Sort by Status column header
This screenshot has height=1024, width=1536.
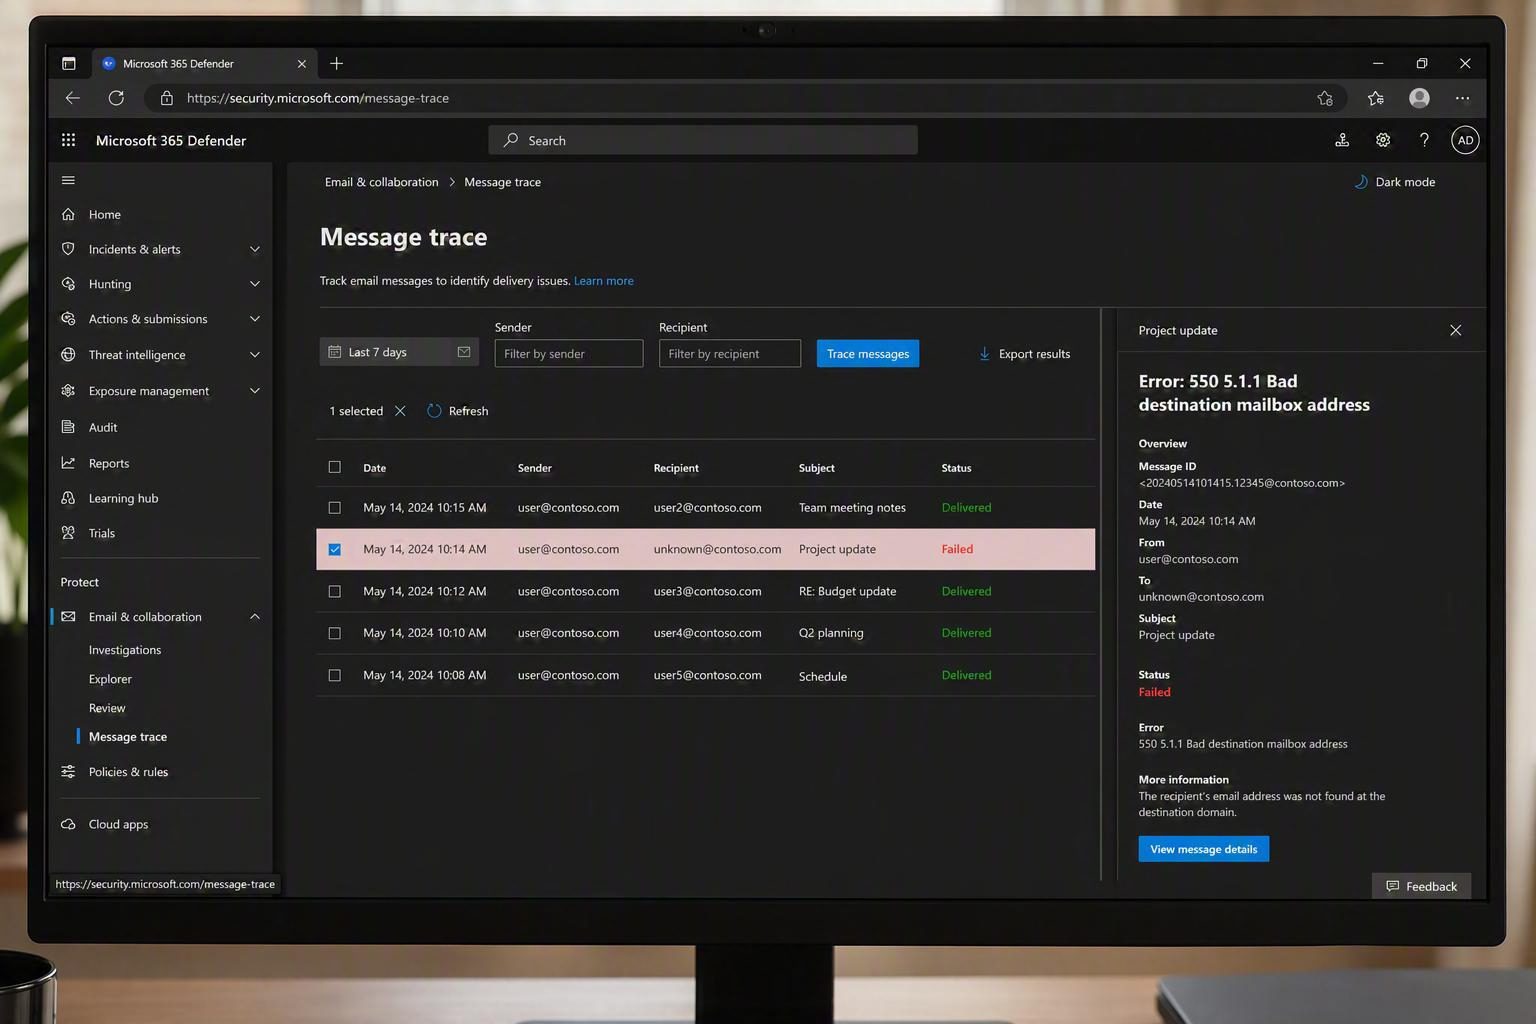click(x=956, y=468)
